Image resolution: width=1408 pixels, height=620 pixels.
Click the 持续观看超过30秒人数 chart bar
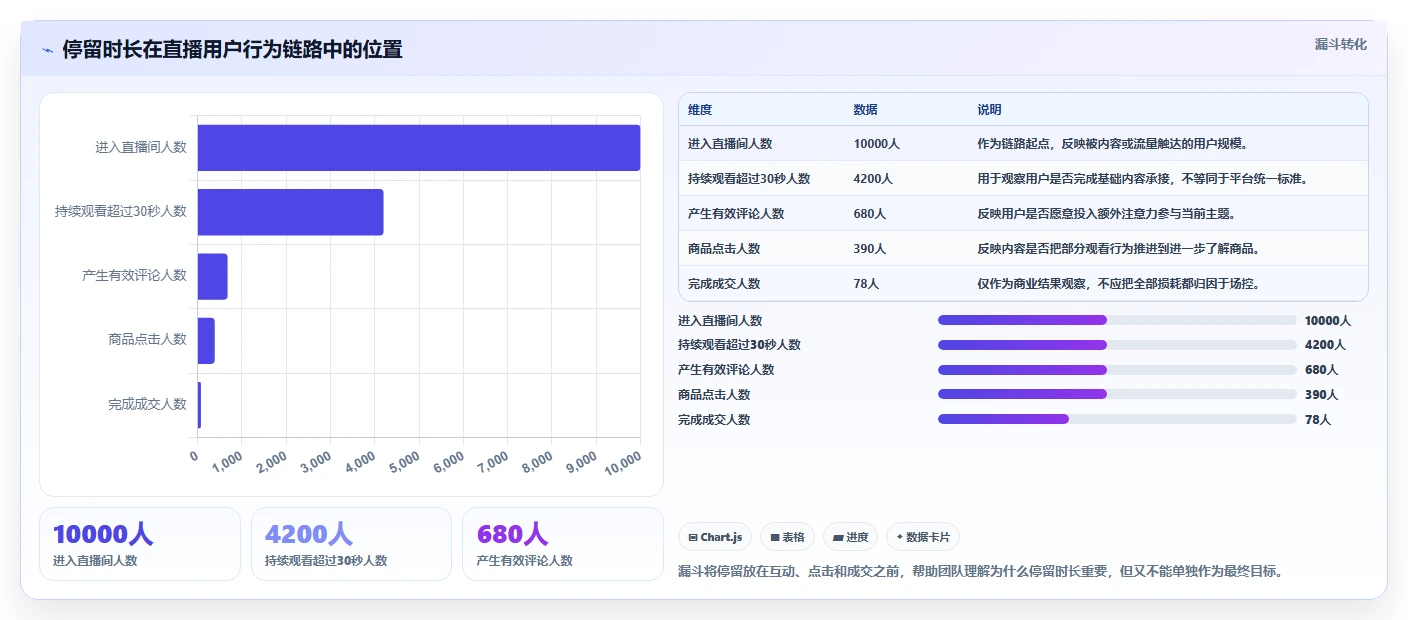[291, 212]
